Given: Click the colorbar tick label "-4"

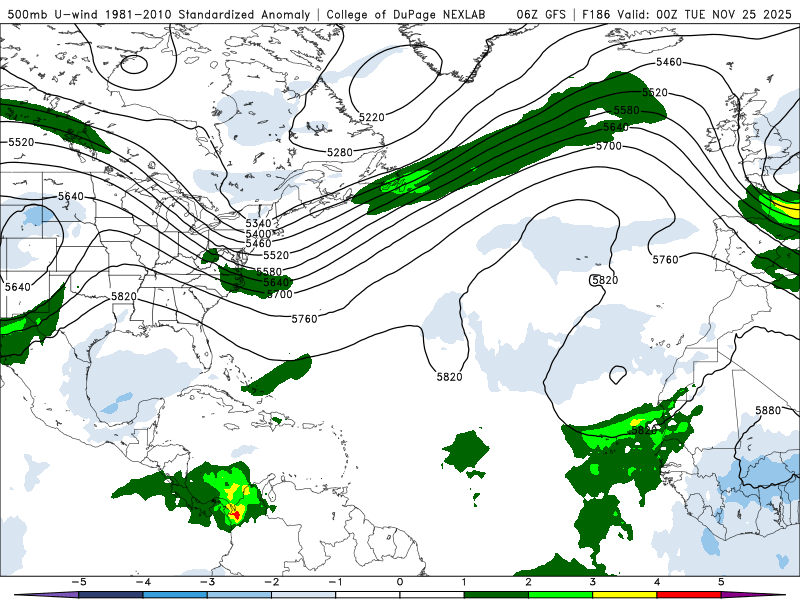Looking at the screenshot, I should tap(143, 582).
